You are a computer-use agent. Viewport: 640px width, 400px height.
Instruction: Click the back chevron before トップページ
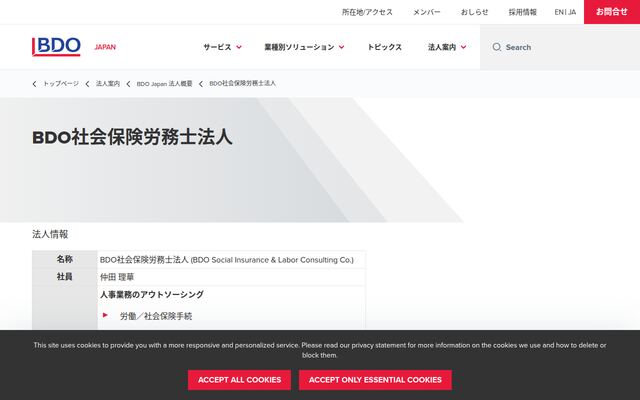click(34, 84)
